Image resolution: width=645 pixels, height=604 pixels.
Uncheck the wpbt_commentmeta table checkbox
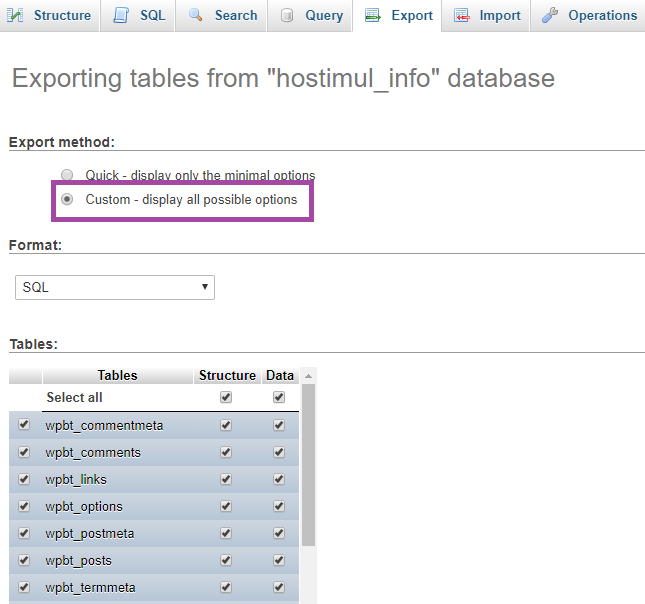click(x=24, y=425)
